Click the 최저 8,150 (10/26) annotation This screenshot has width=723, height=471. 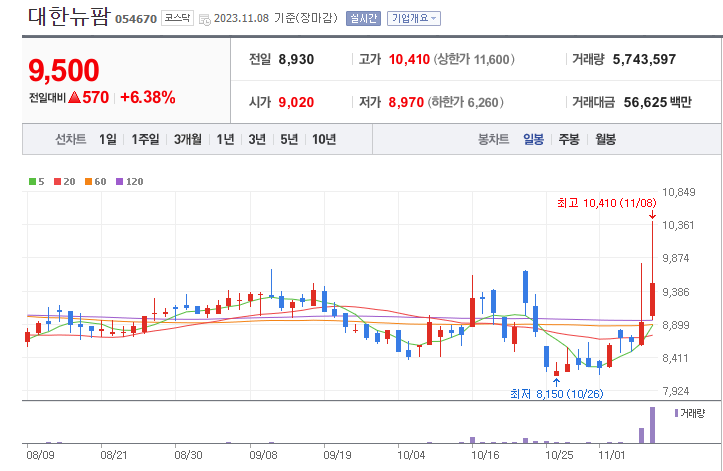click(x=557, y=393)
